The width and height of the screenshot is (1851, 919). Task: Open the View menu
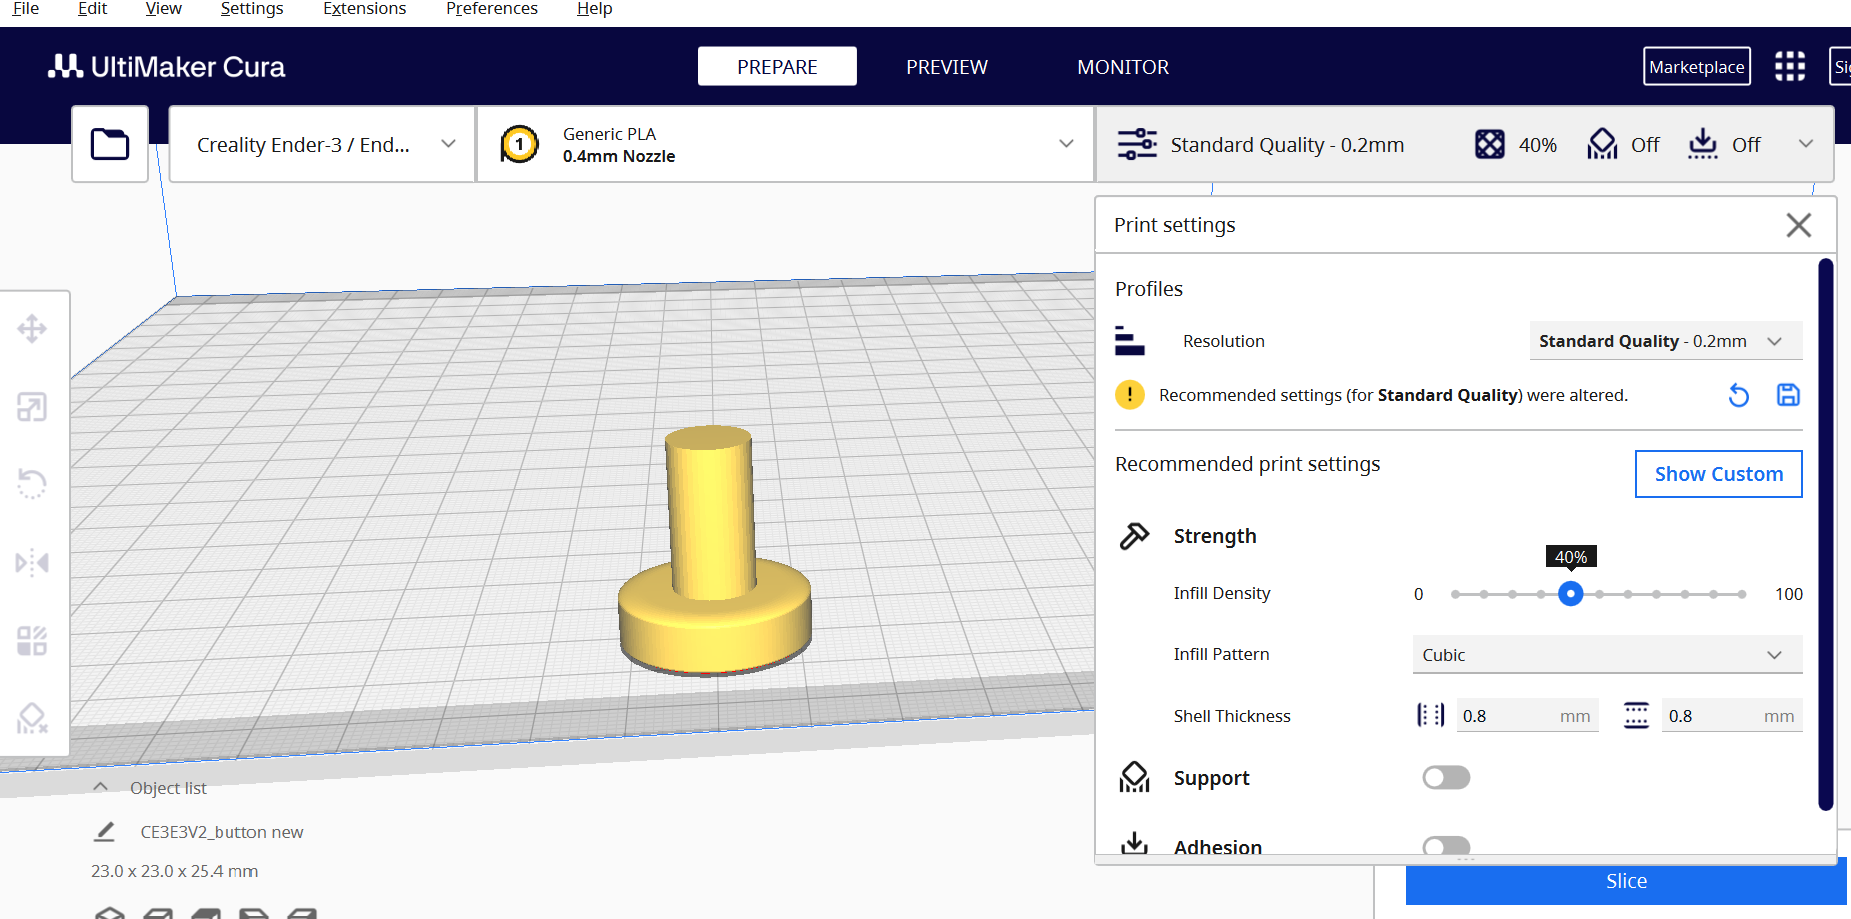click(x=163, y=9)
